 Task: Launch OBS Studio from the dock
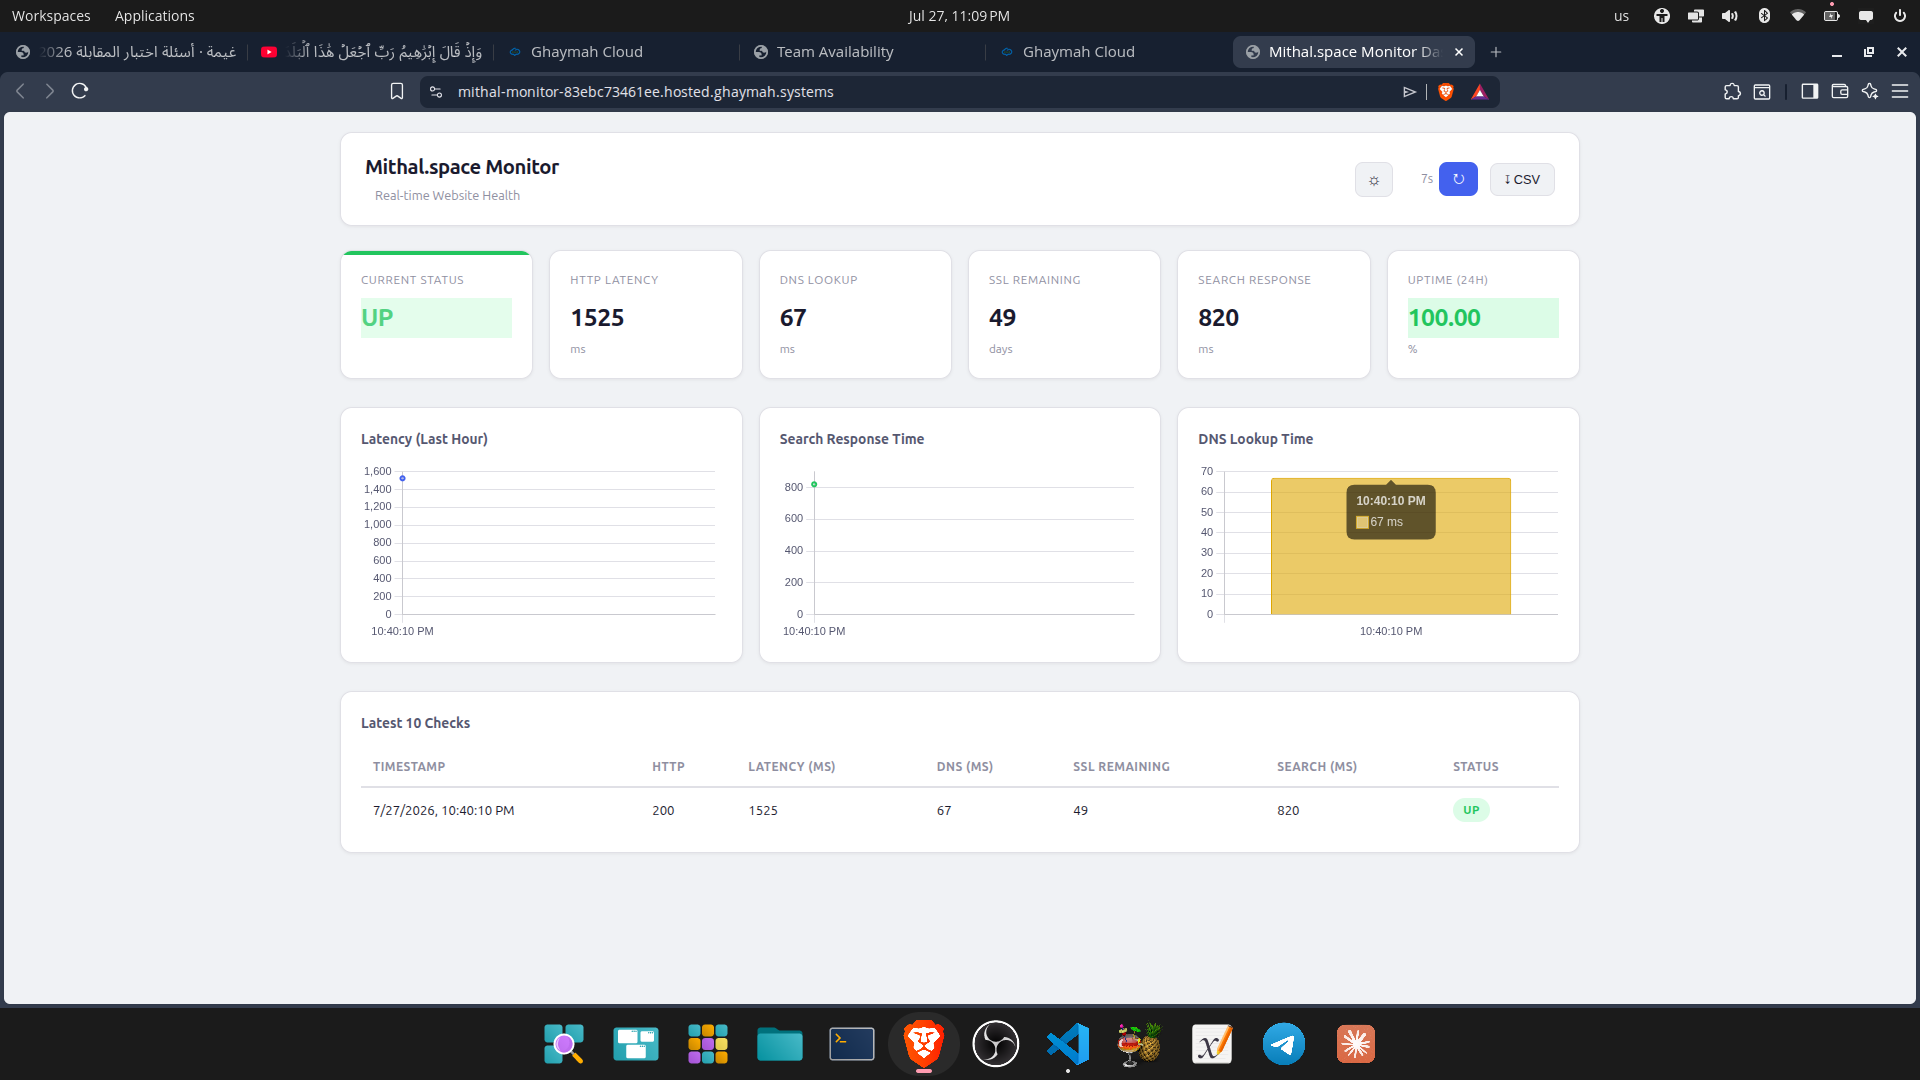996,1044
